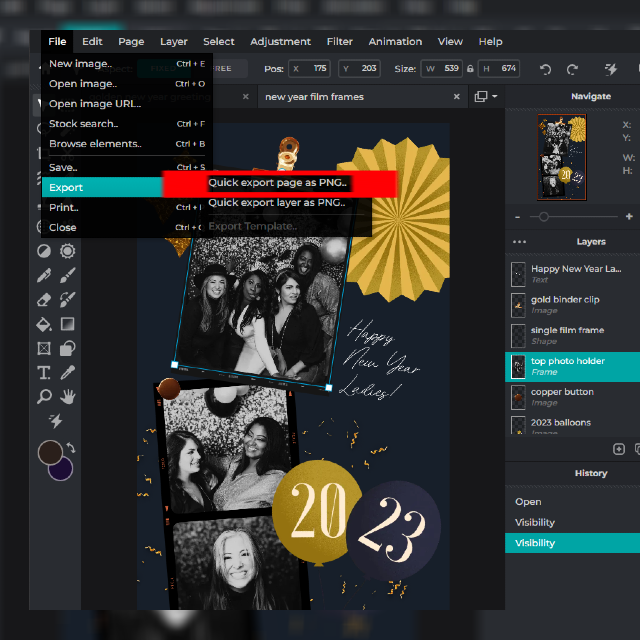
Task: Open the Adjustment menu
Action: pyautogui.click(x=280, y=42)
